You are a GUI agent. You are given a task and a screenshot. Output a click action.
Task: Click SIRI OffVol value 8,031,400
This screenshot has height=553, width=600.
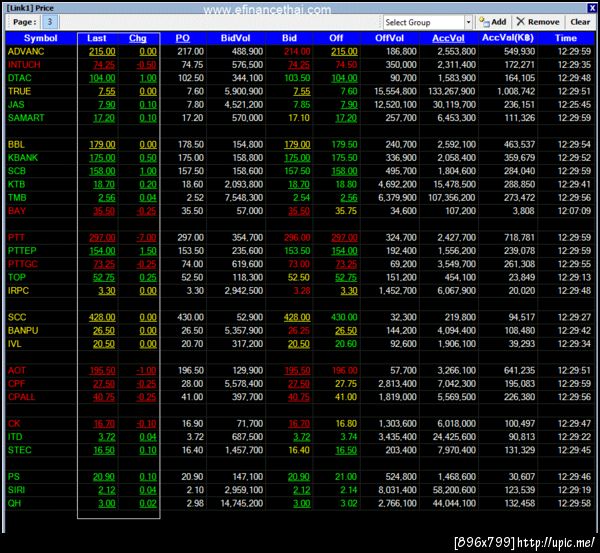click(397, 490)
